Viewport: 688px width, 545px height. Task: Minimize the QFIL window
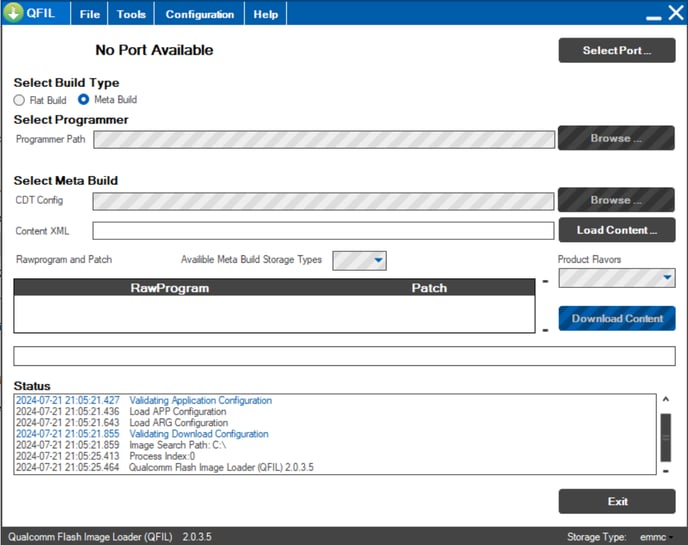click(653, 18)
